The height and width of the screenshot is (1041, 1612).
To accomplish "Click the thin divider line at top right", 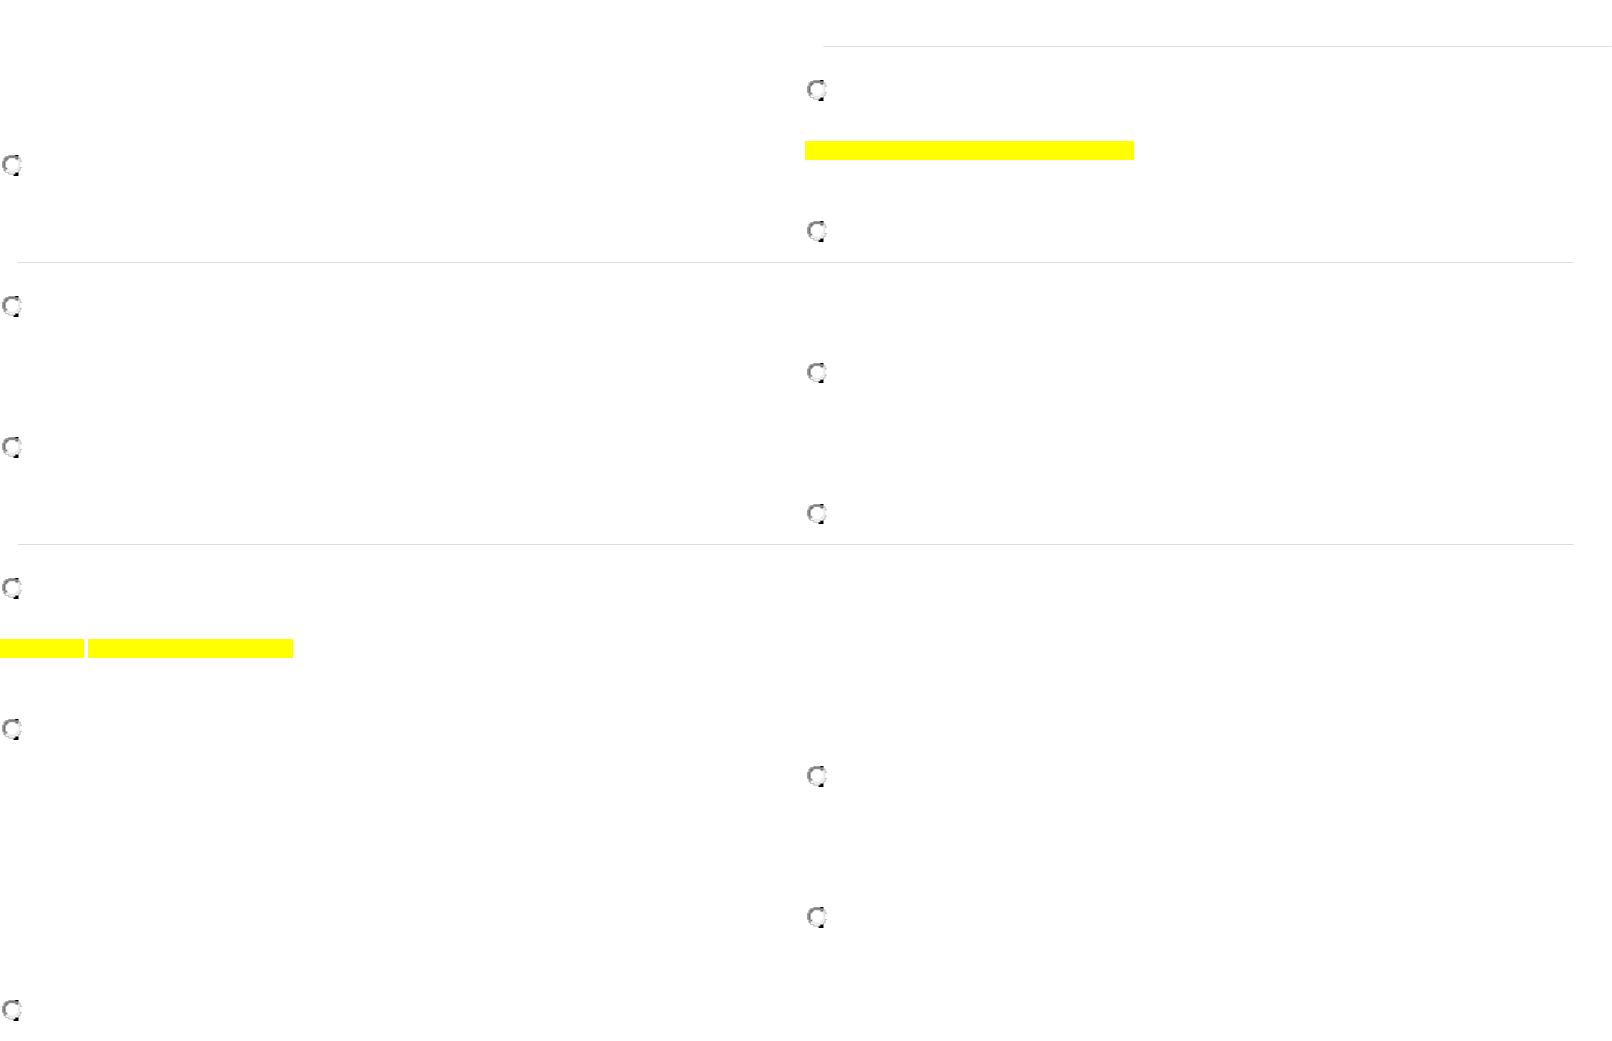I will [x=1217, y=46].
